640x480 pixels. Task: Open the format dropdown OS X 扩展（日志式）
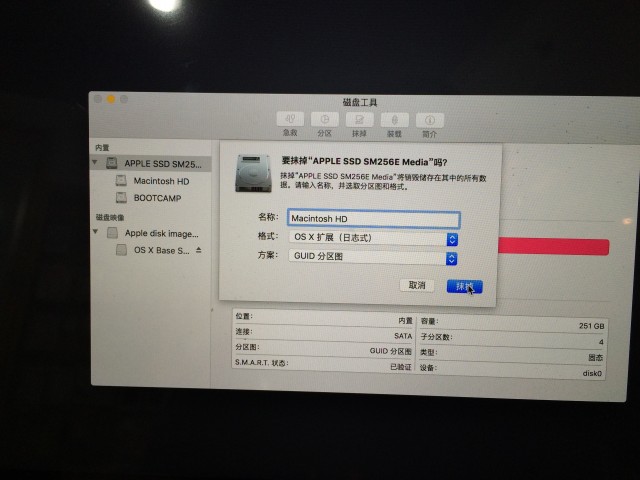tap(373, 238)
